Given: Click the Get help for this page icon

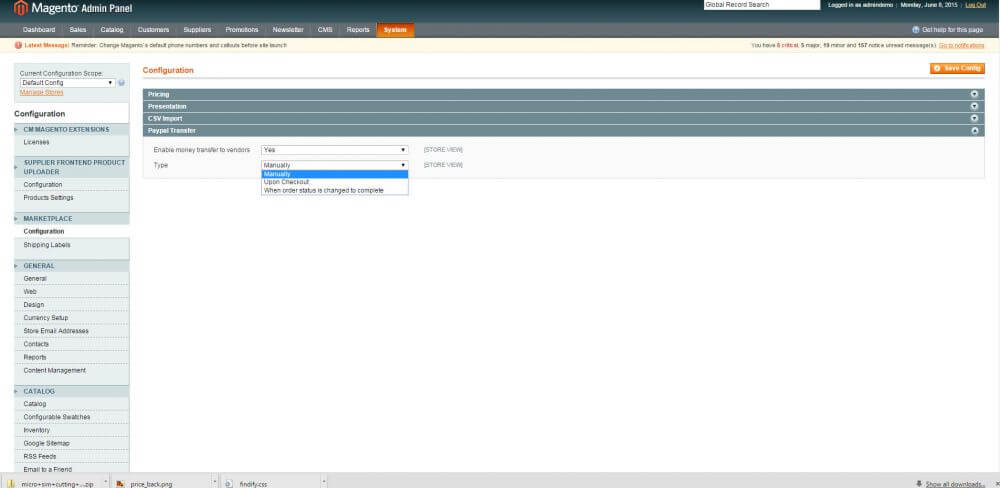Looking at the screenshot, I should click(x=916, y=30).
